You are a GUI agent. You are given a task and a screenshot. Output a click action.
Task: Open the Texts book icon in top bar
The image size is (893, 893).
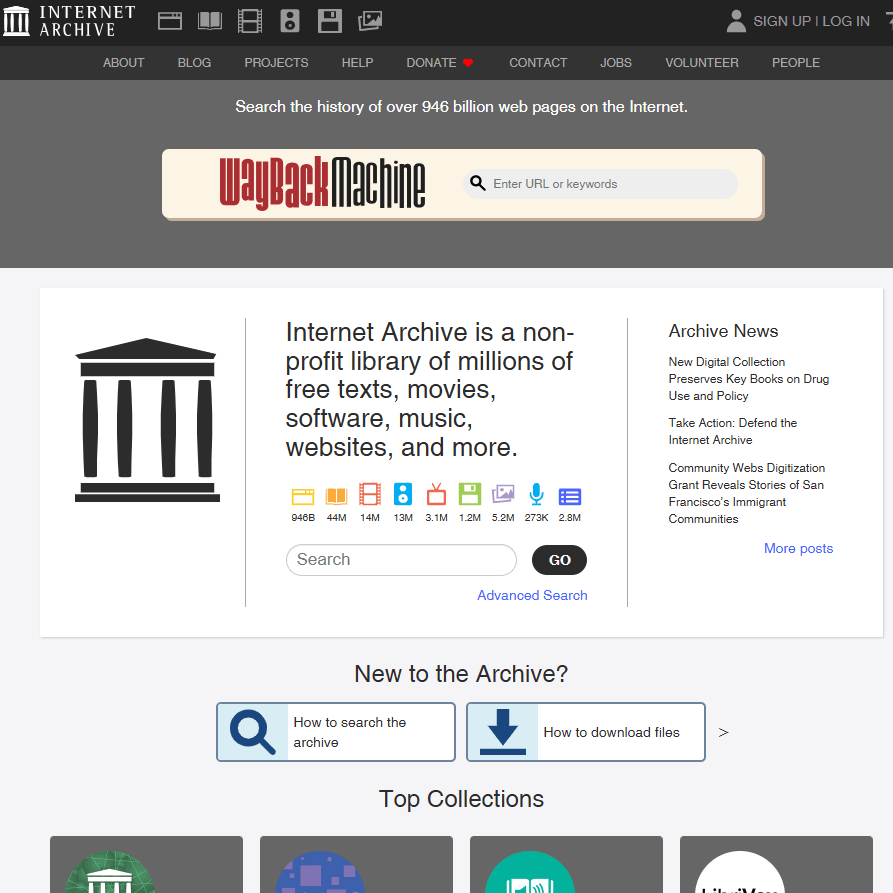(x=210, y=21)
